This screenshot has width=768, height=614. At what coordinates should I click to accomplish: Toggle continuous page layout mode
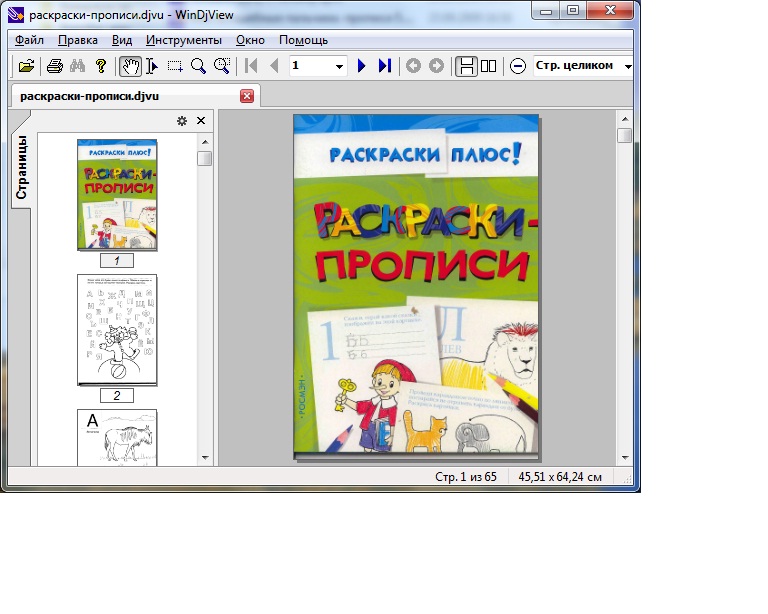point(466,66)
